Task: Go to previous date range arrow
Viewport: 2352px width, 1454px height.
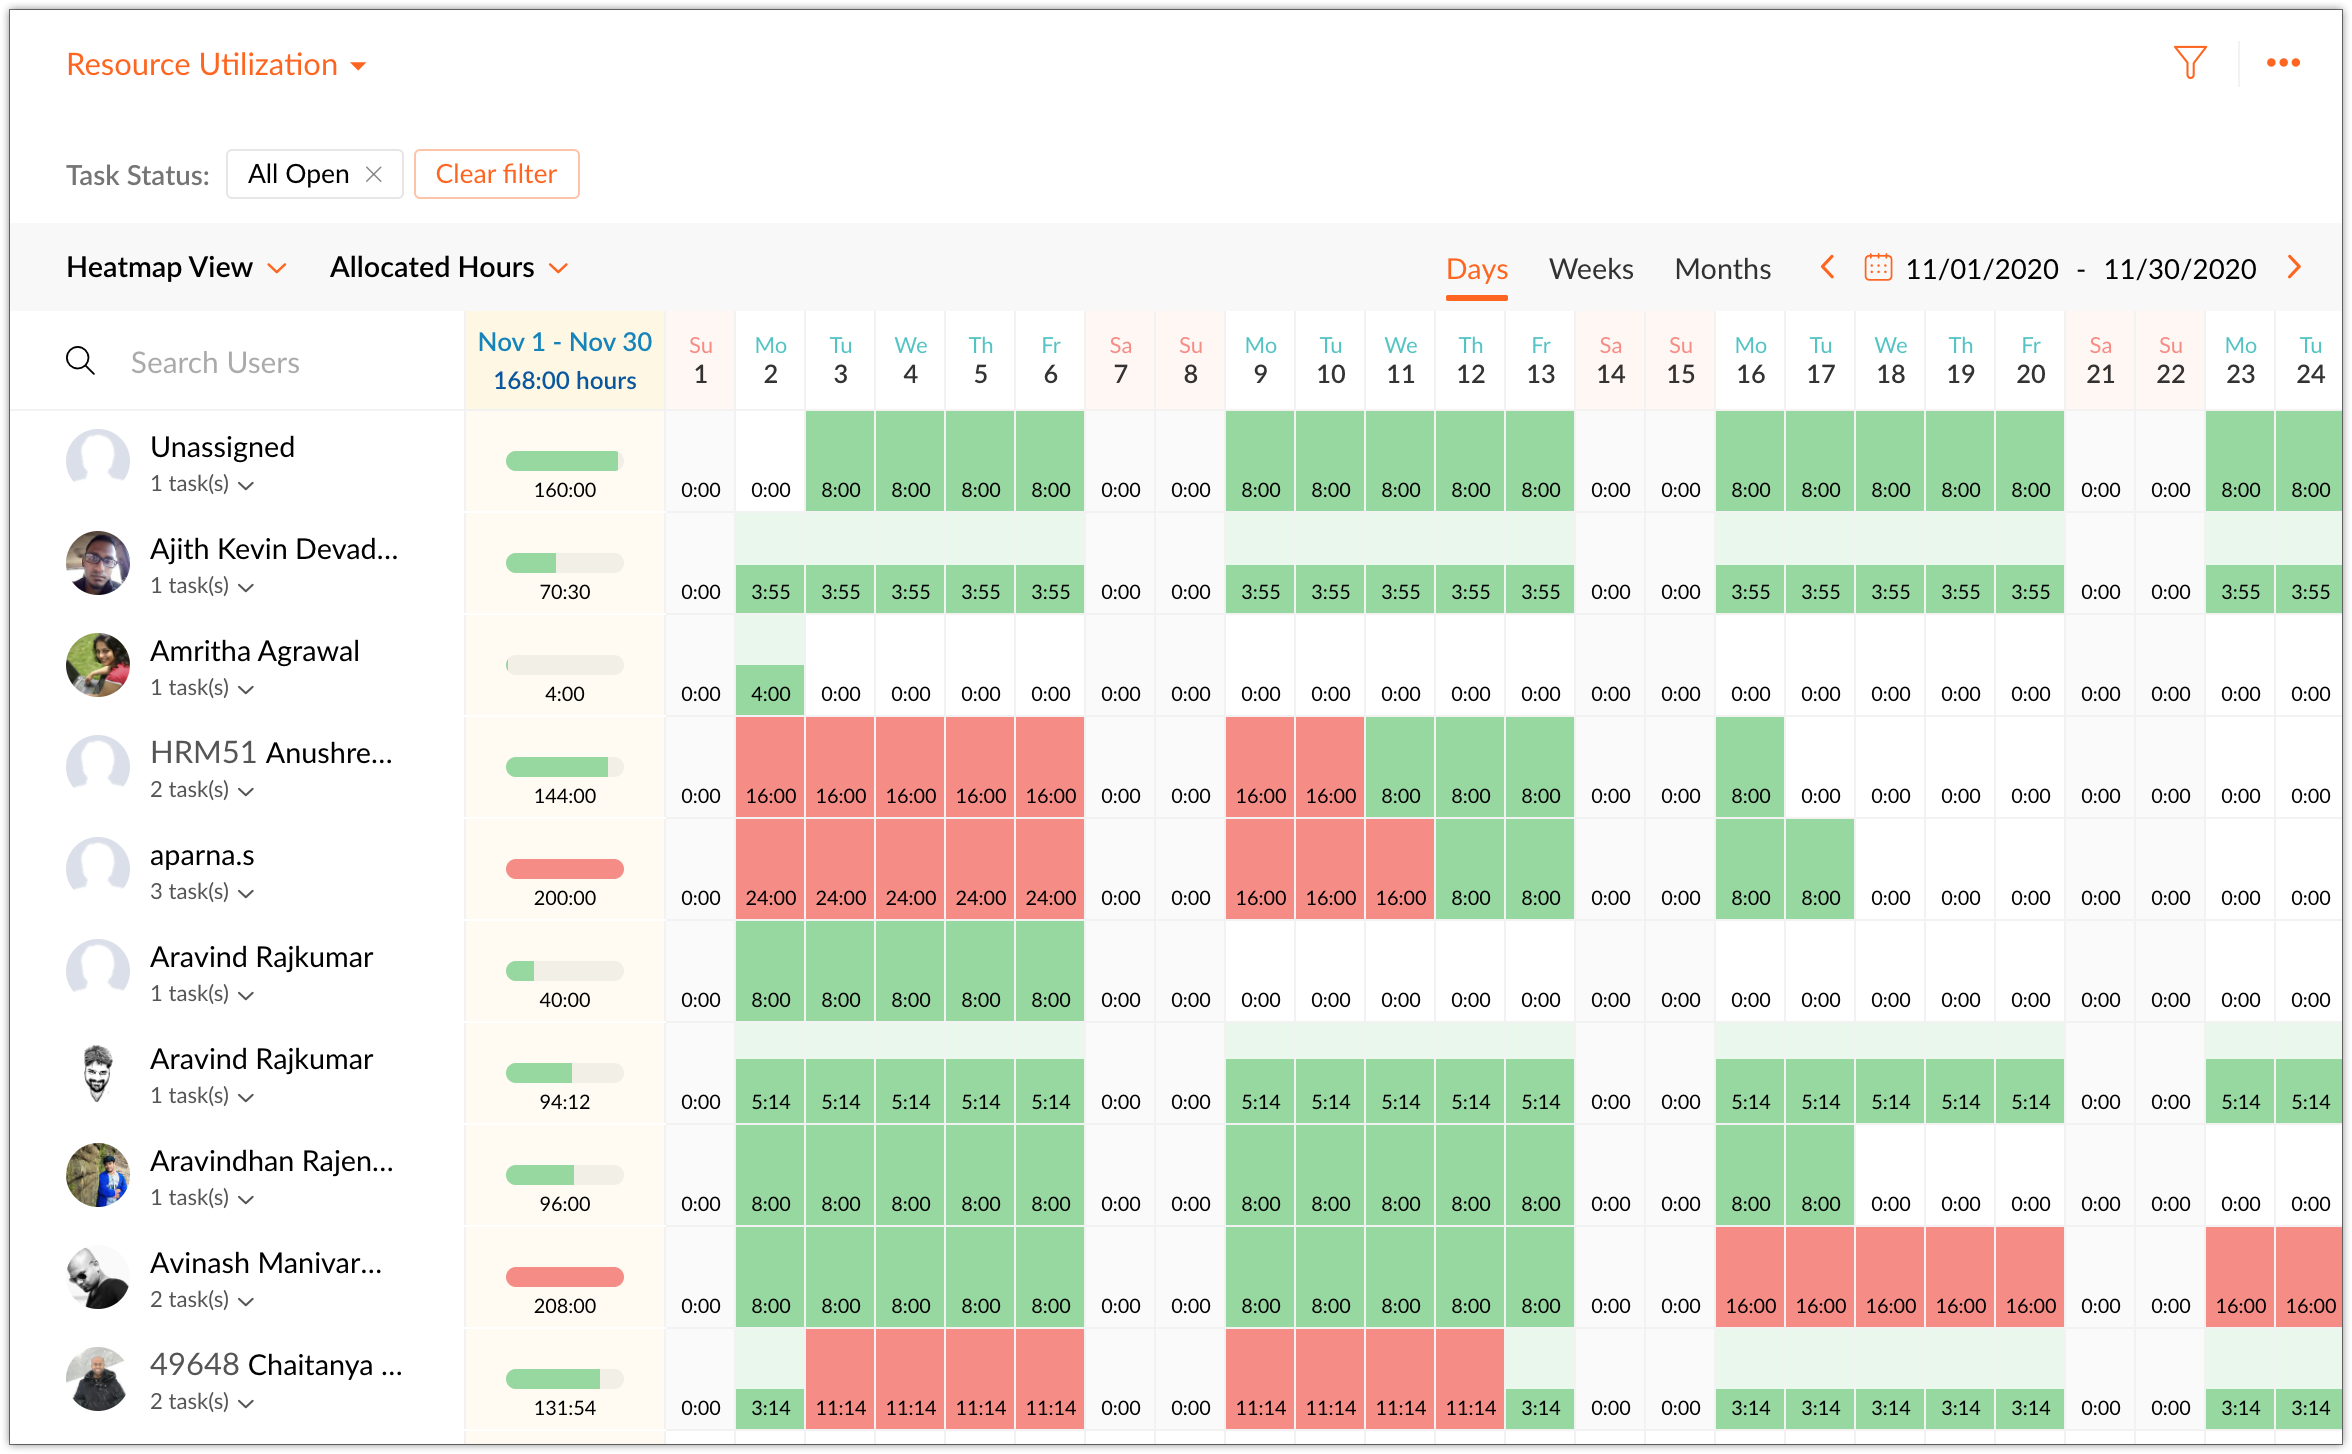Action: 1828,267
